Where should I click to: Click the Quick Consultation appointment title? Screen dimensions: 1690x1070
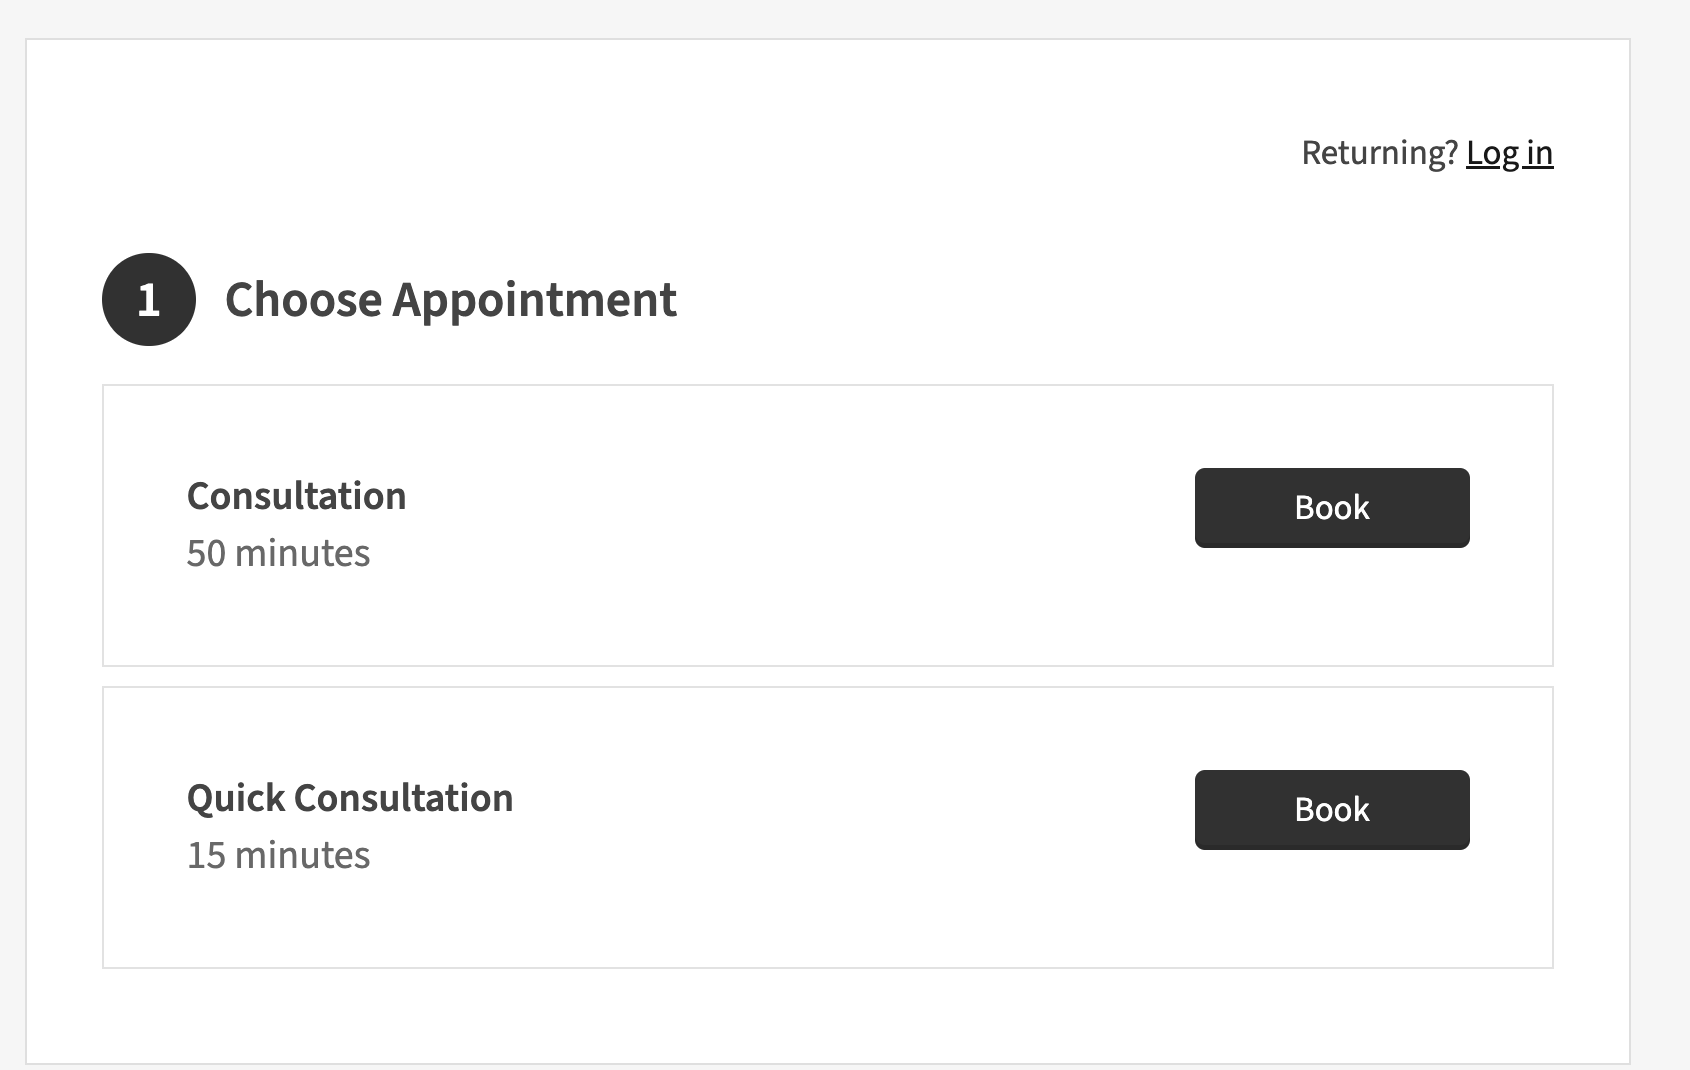click(x=349, y=798)
